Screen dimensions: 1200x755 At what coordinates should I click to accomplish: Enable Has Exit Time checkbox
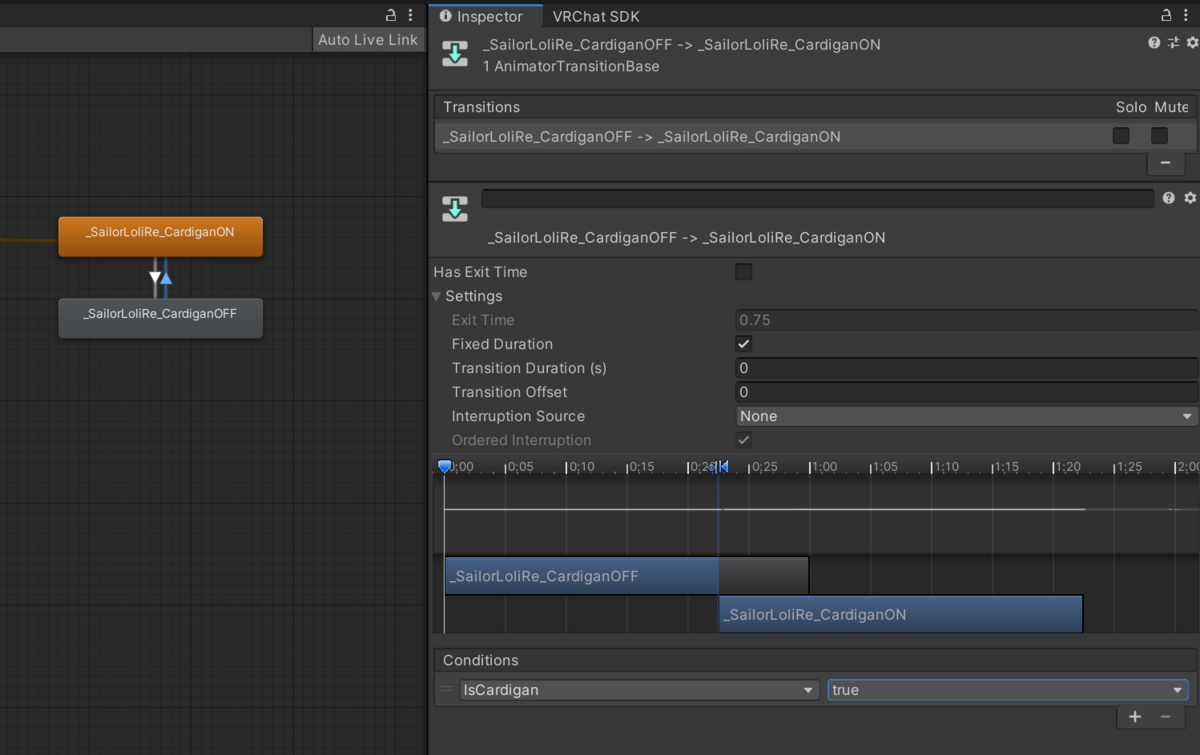coord(744,272)
